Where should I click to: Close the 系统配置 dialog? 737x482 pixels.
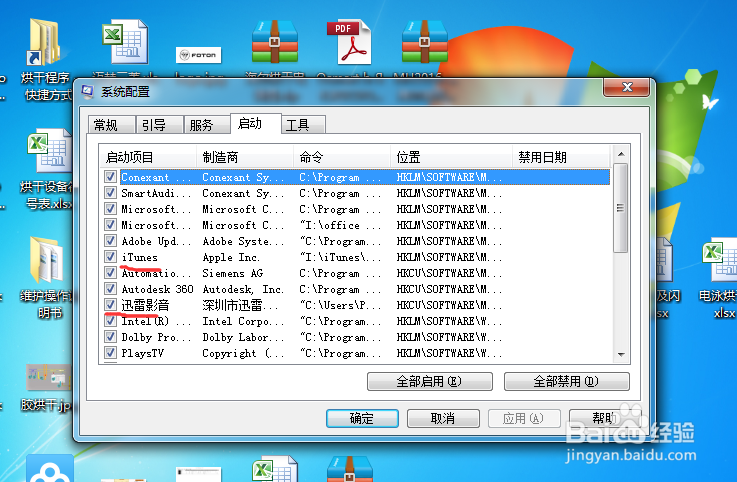coord(627,87)
